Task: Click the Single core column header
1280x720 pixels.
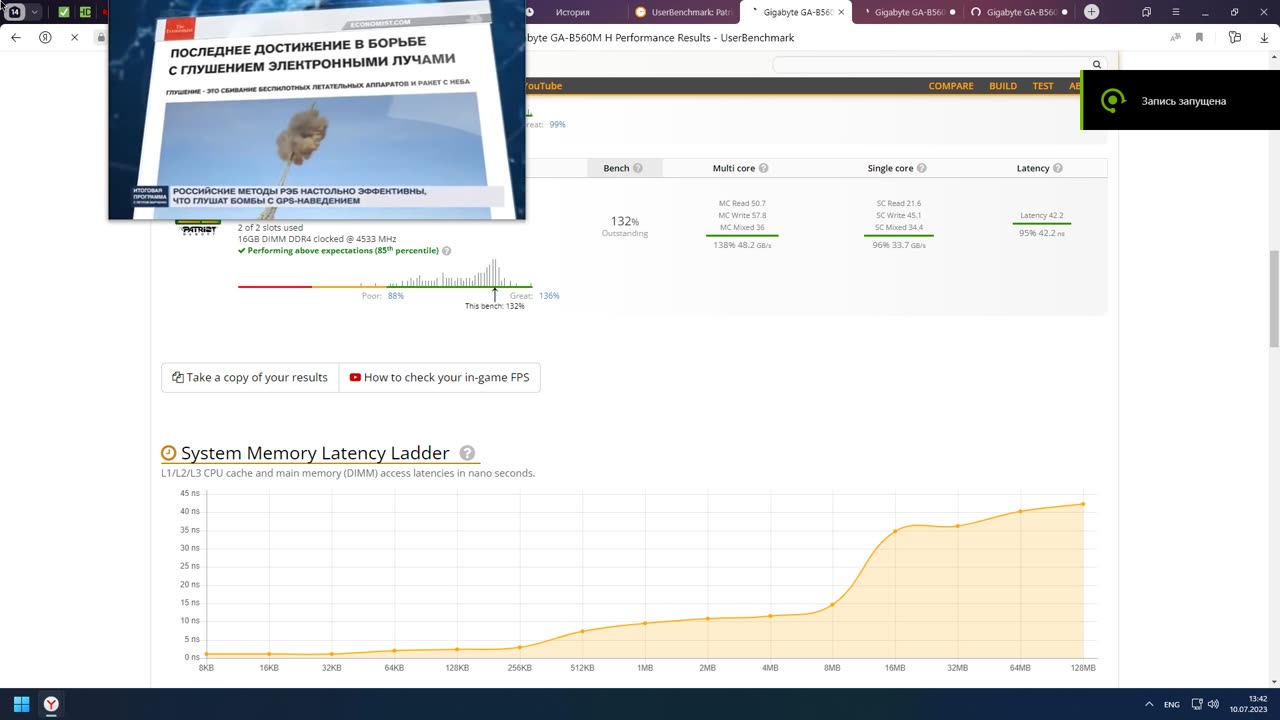Action: pyautogui.click(x=890, y=168)
